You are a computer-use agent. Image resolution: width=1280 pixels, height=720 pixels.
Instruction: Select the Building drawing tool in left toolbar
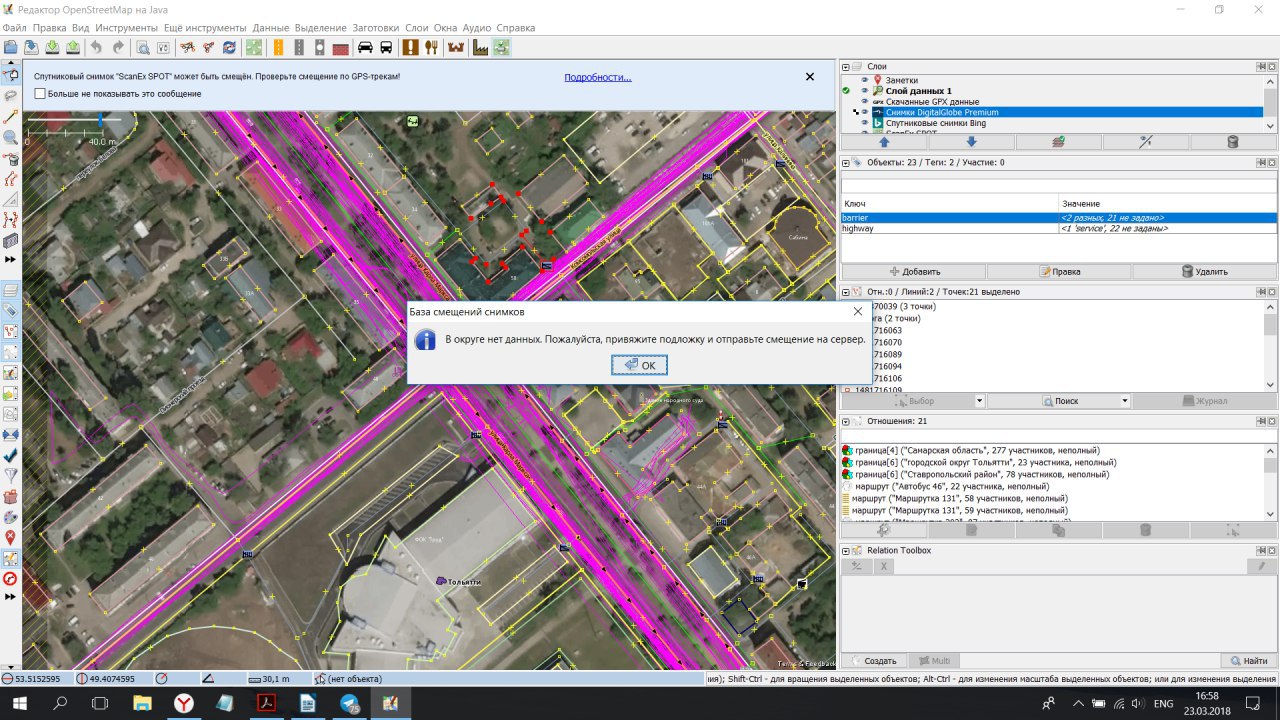pyautogui.click(x=11, y=242)
